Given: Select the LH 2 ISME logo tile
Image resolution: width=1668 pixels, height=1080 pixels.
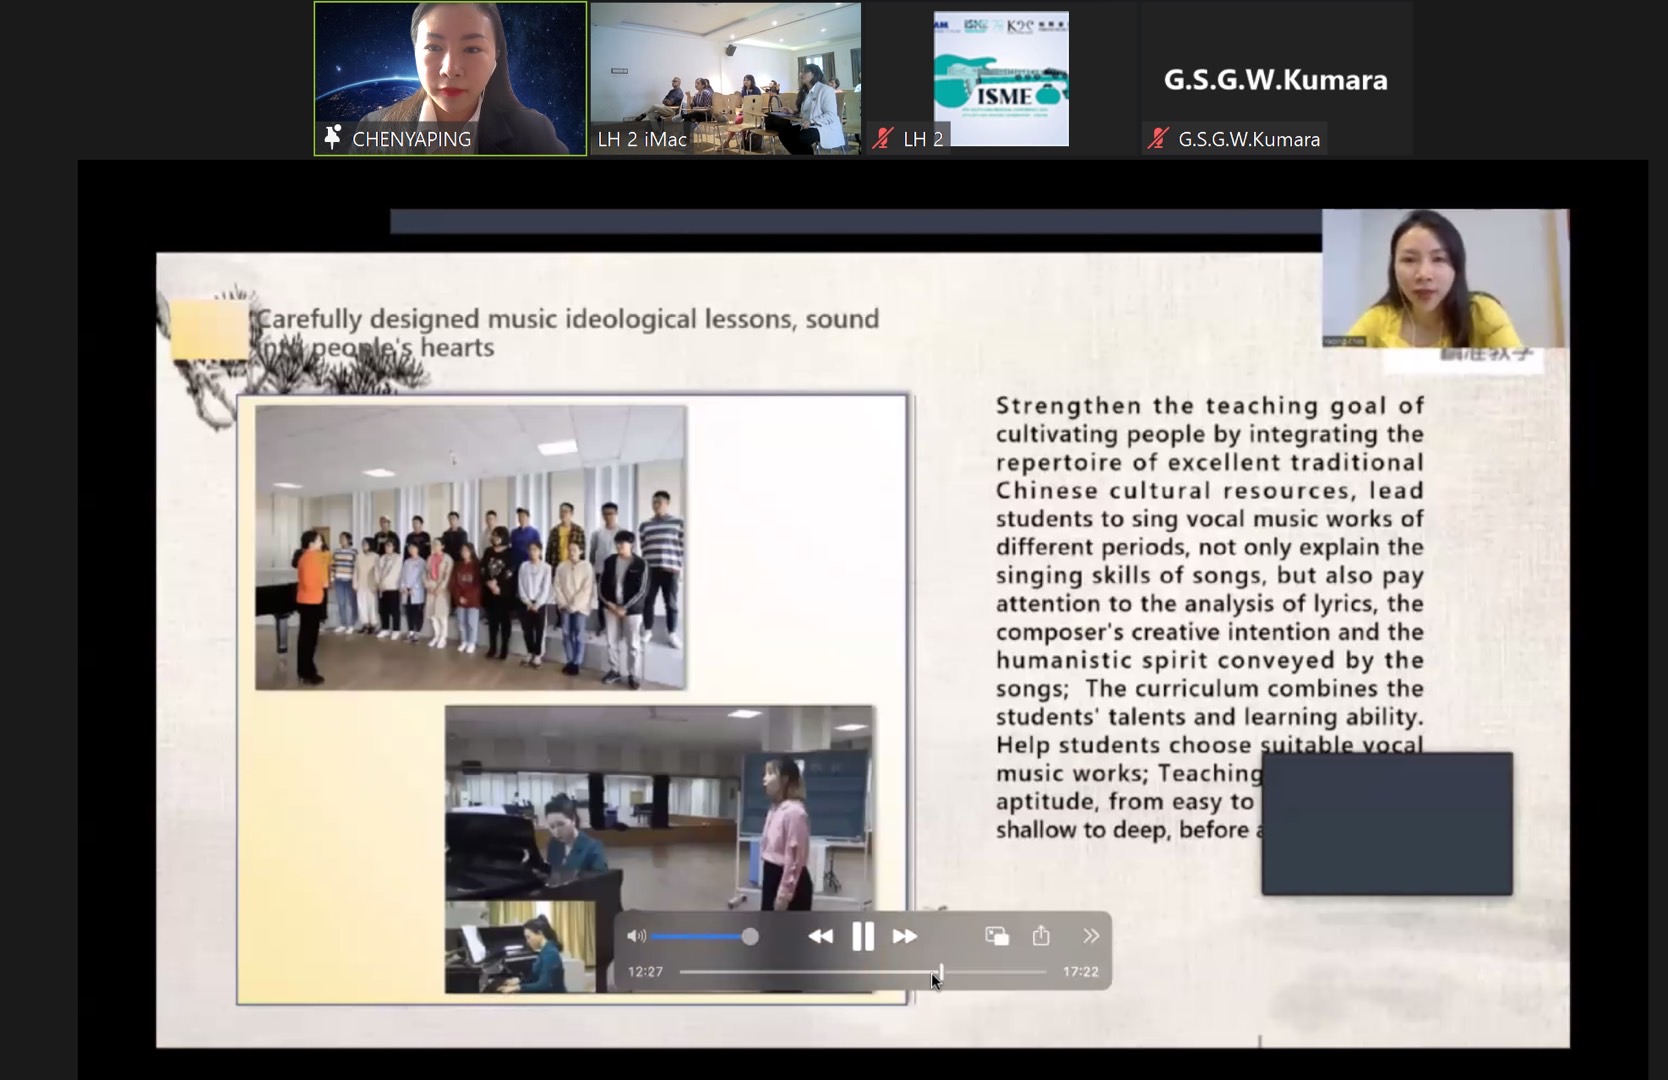Looking at the screenshot, I should point(1000,78).
